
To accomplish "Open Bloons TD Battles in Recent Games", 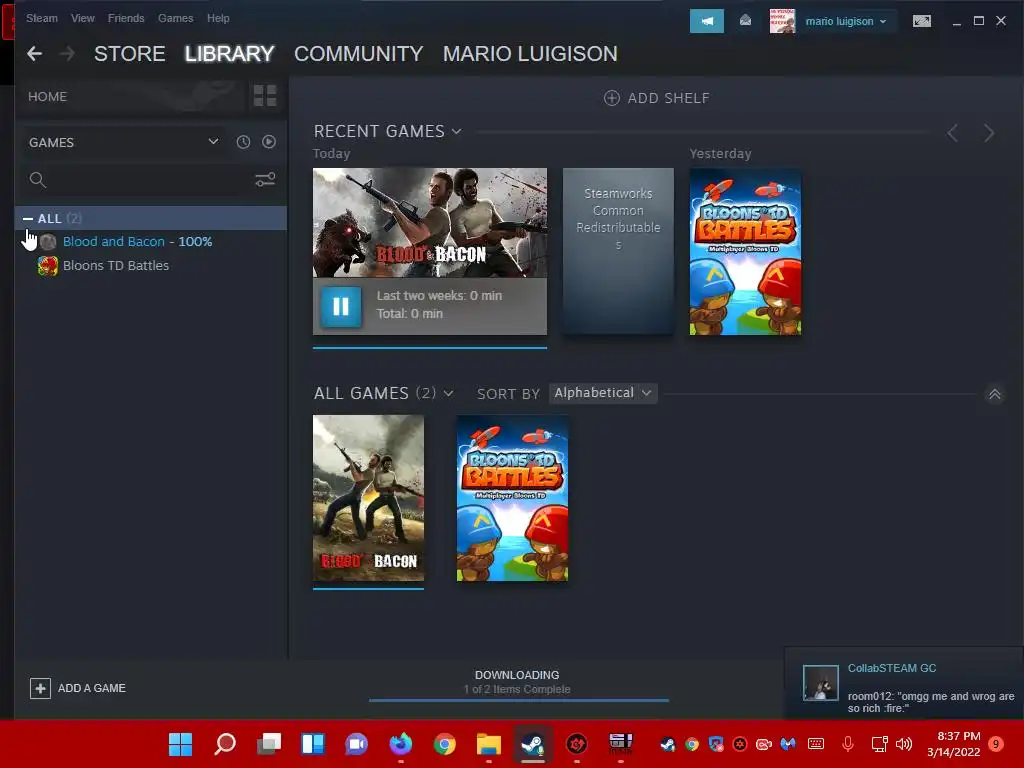I will pyautogui.click(x=745, y=251).
